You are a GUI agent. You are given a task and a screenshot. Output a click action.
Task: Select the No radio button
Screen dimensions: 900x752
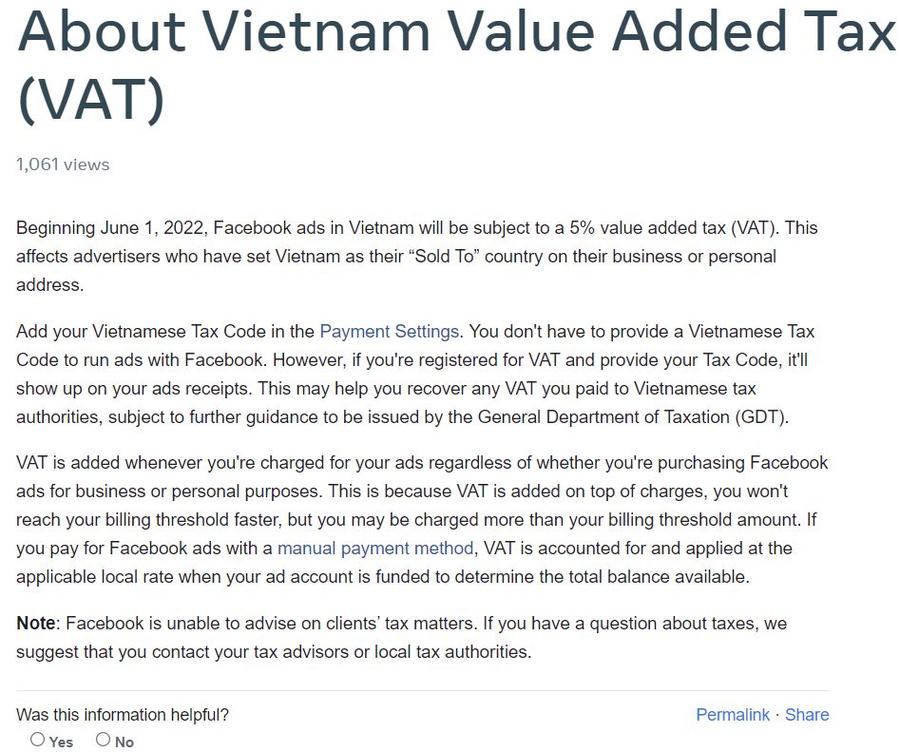(x=103, y=740)
